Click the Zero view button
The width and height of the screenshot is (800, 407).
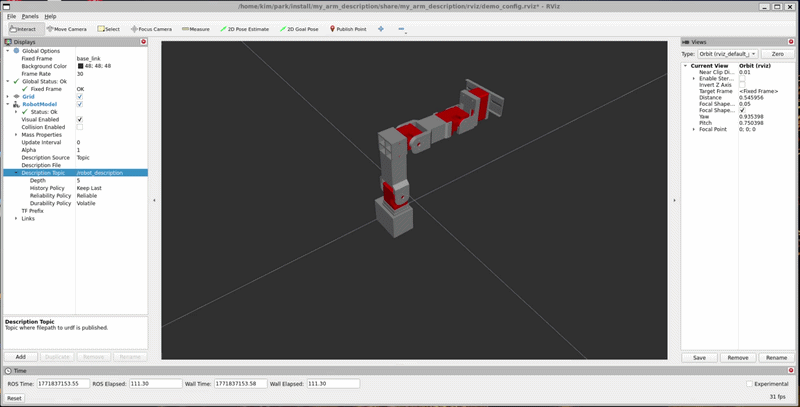point(778,54)
